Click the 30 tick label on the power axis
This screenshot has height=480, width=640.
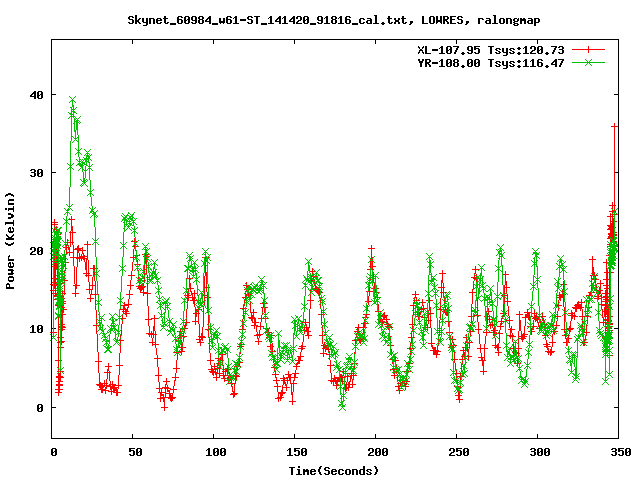tap(37, 173)
